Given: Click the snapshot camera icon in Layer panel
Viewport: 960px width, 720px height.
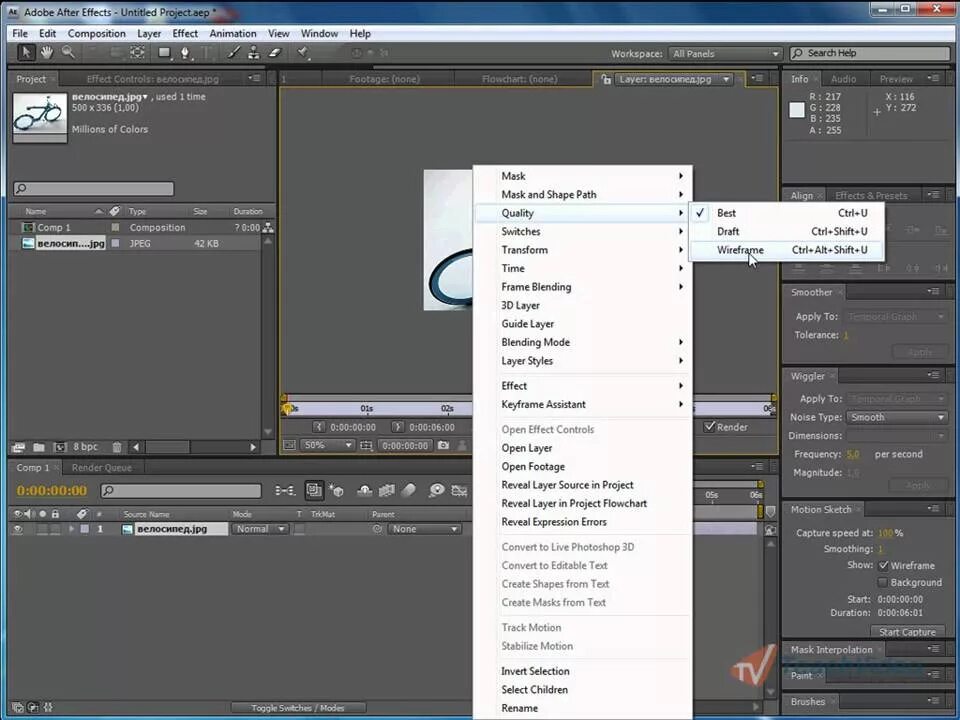Looking at the screenshot, I should click(x=443, y=446).
